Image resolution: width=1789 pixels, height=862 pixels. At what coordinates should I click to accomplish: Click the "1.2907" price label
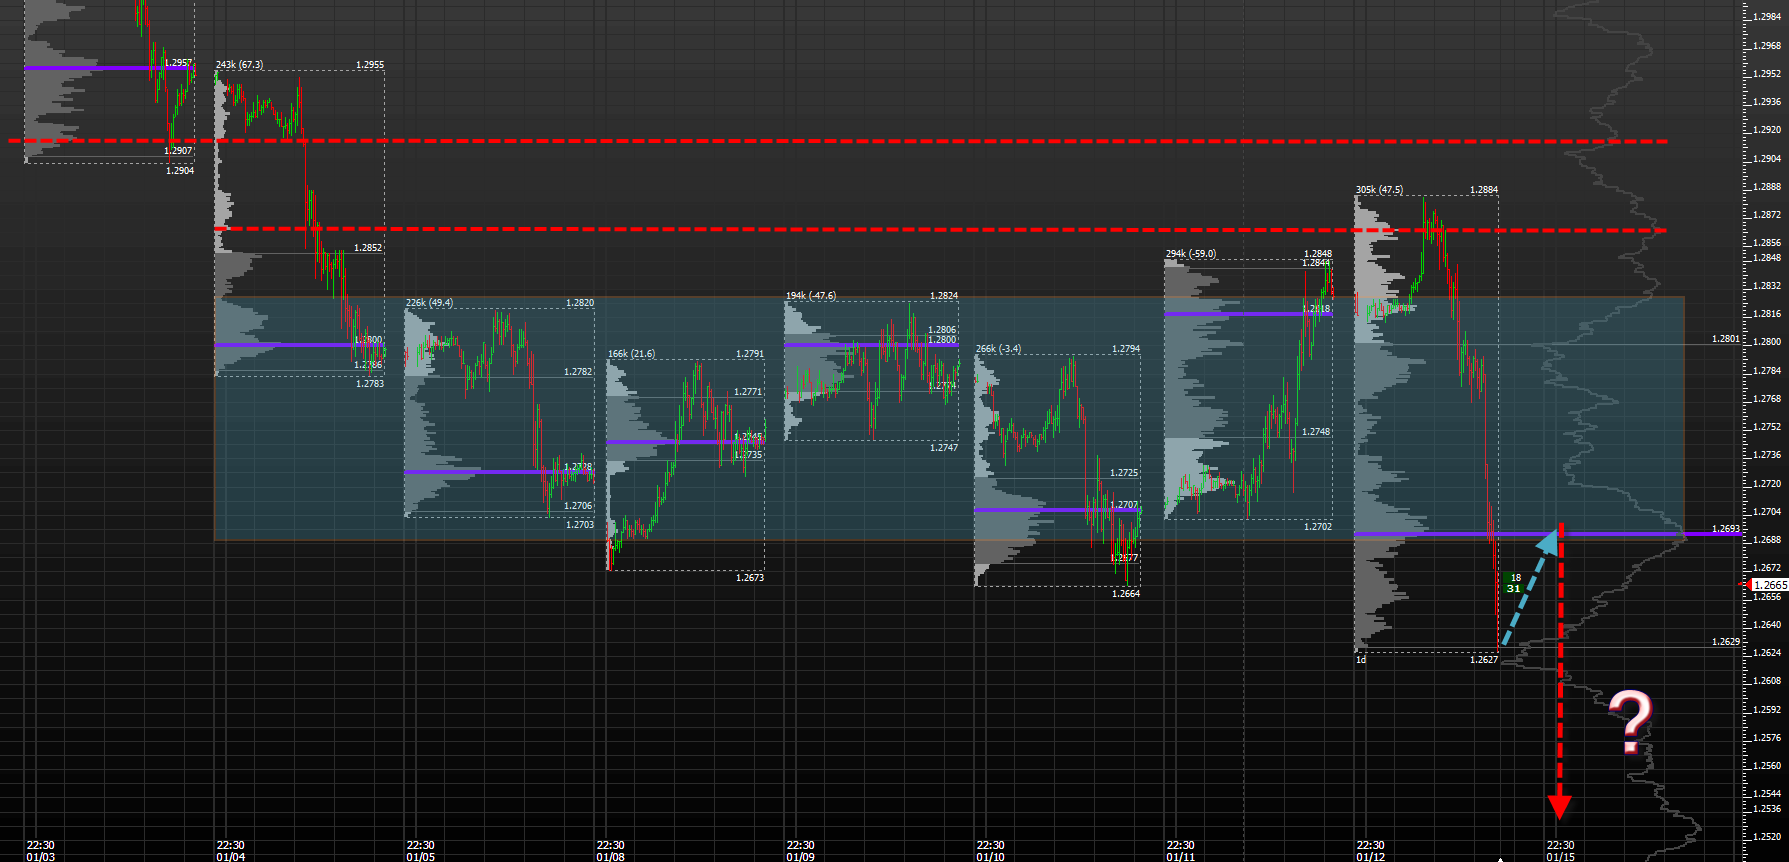coord(178,151)
